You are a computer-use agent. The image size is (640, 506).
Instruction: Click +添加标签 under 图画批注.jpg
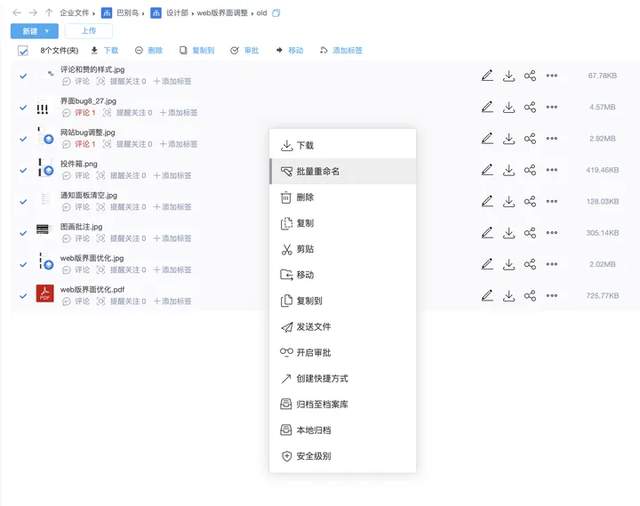click(x=173, y=238)
